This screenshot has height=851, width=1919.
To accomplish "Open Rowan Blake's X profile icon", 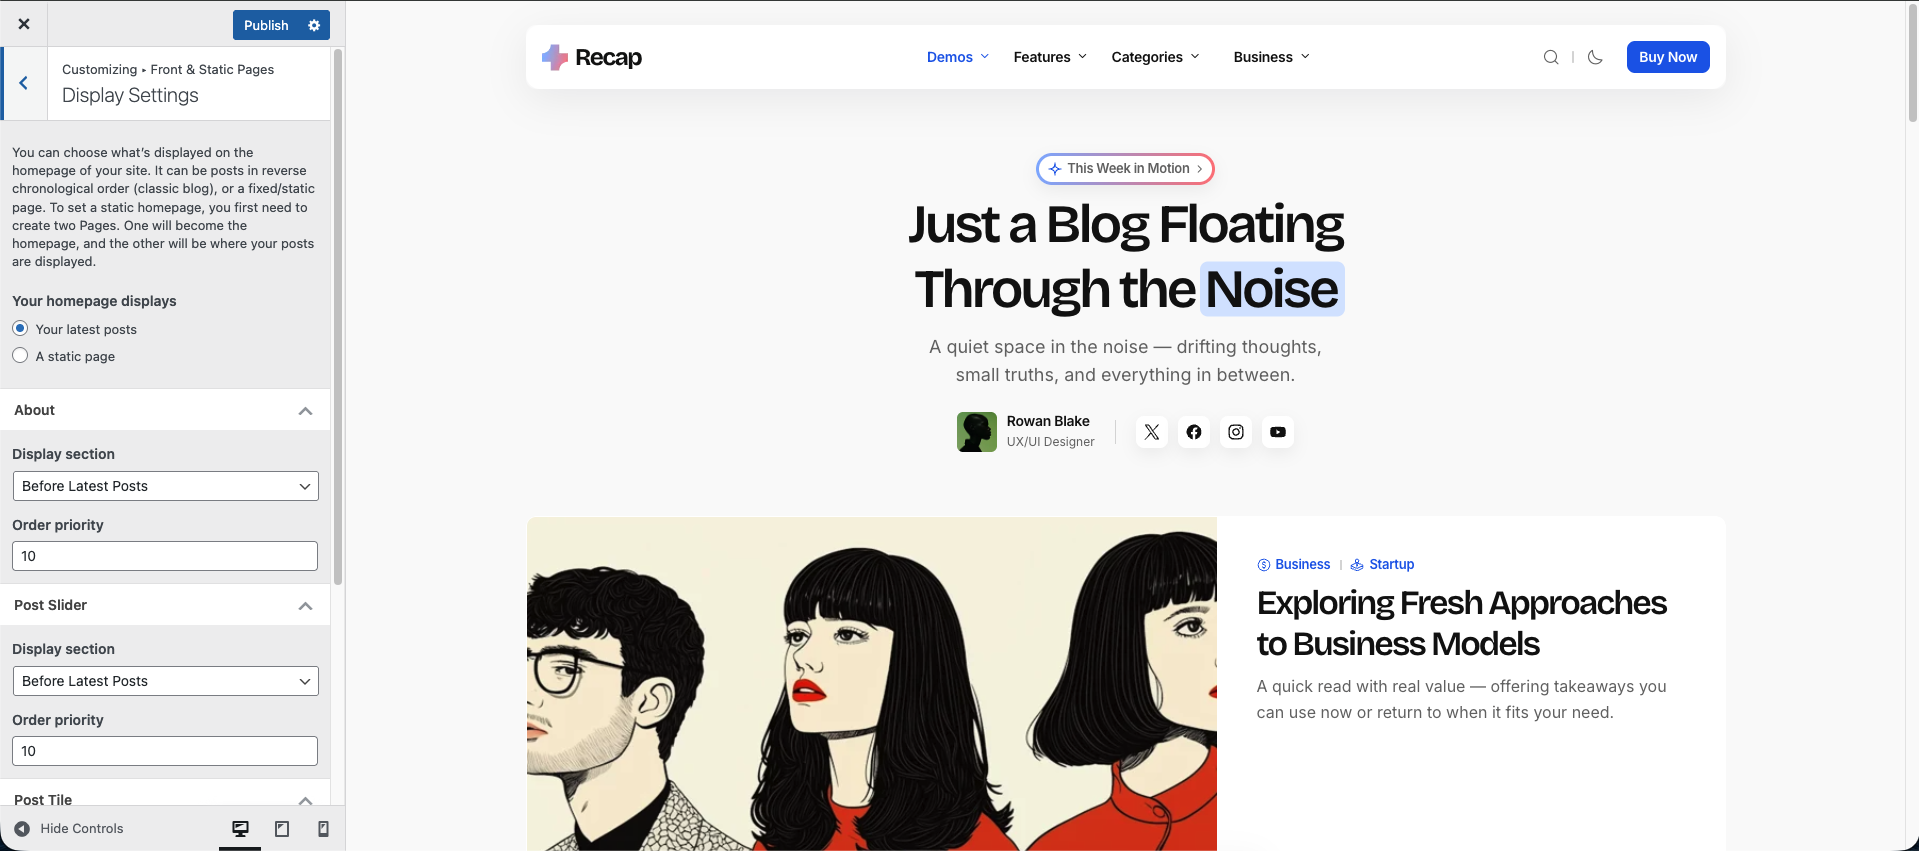I will point(1152,432).
